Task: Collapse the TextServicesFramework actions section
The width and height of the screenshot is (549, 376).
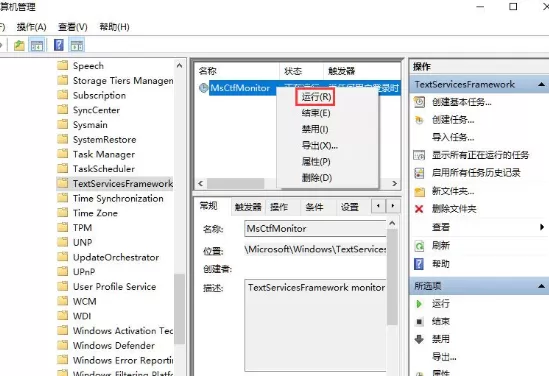Action: [x=541, y=84]
